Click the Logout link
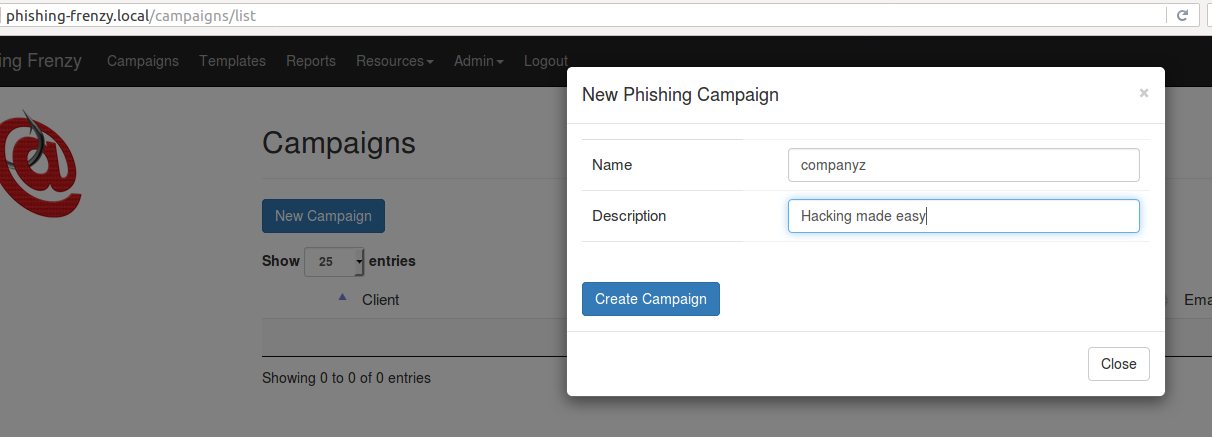Image resolution: width=1212 pixels, height=437 pixels. coord(546,61)
